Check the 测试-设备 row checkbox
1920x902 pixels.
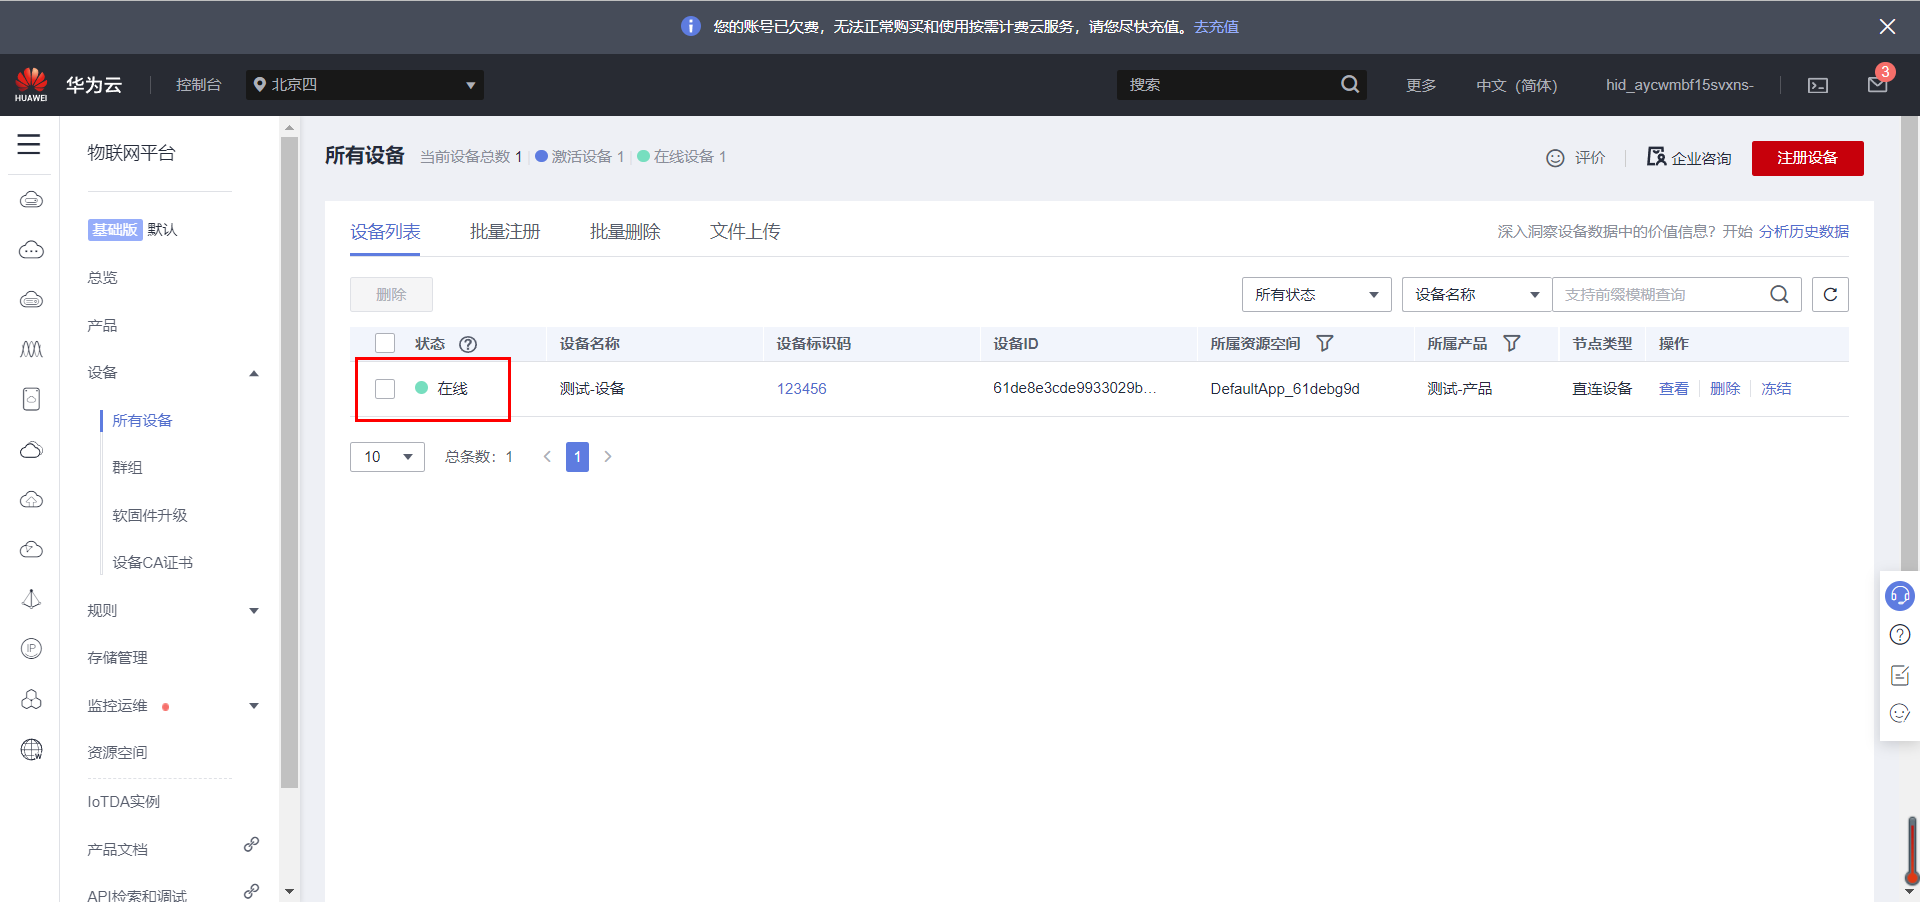point(385,388)
